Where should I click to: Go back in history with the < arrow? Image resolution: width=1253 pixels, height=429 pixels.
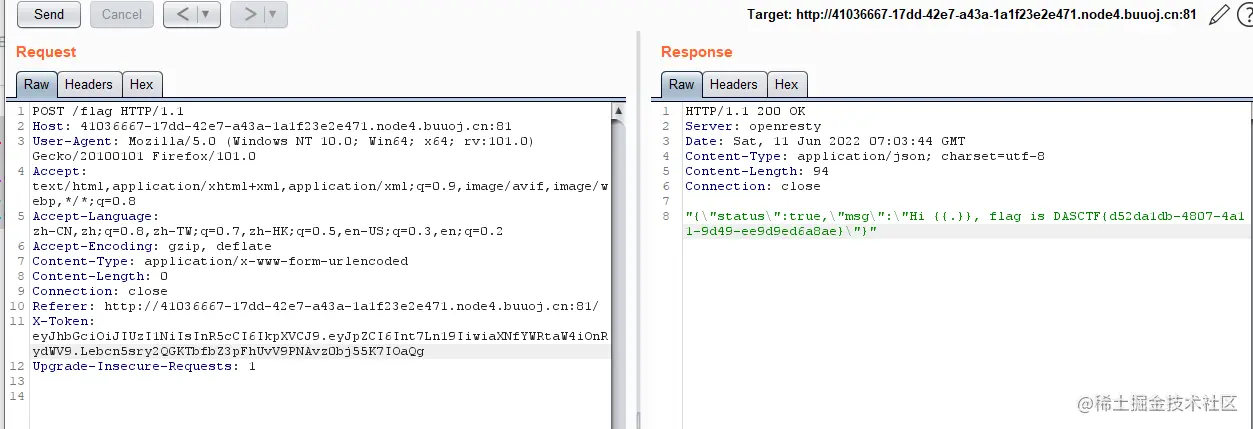pos(180,14)
